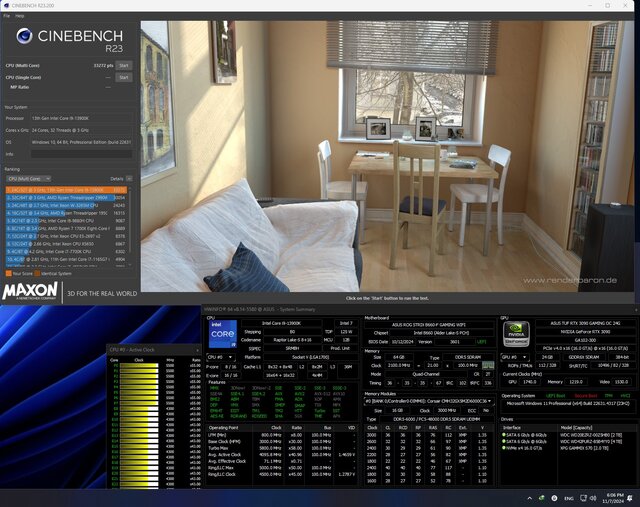Screen dimensions: 640x507
Task: Open the GPU #0 selector dropdown
Action: pos(517,357)
